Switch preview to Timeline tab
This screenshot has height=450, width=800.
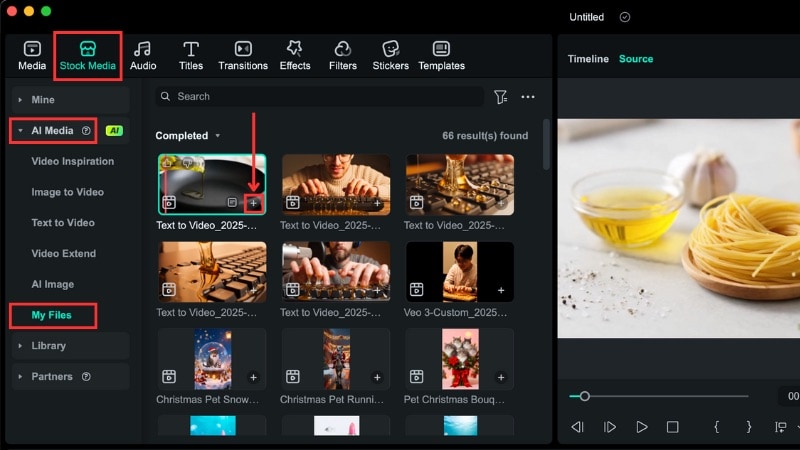(x=588, y=59)
